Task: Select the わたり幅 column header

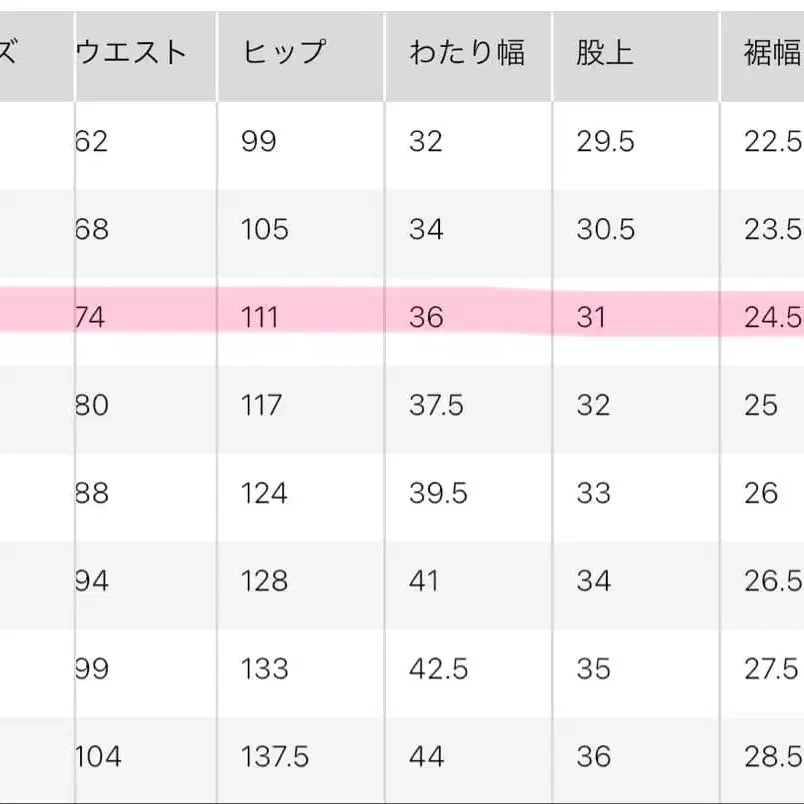Action: pyautogui.click(x=466, y=53)
